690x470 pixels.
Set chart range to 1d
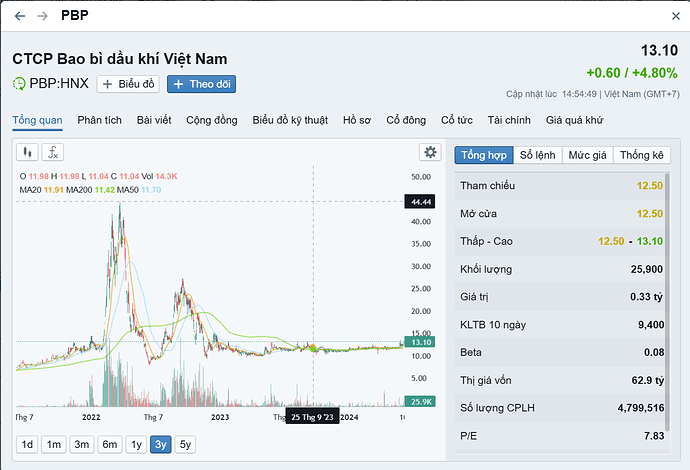coord(27,444)
